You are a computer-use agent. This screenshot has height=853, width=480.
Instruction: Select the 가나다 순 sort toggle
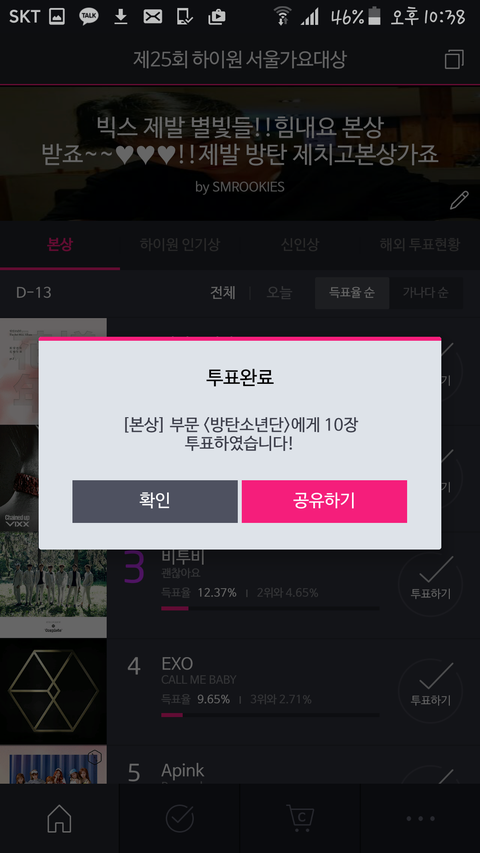pos(426,293)
